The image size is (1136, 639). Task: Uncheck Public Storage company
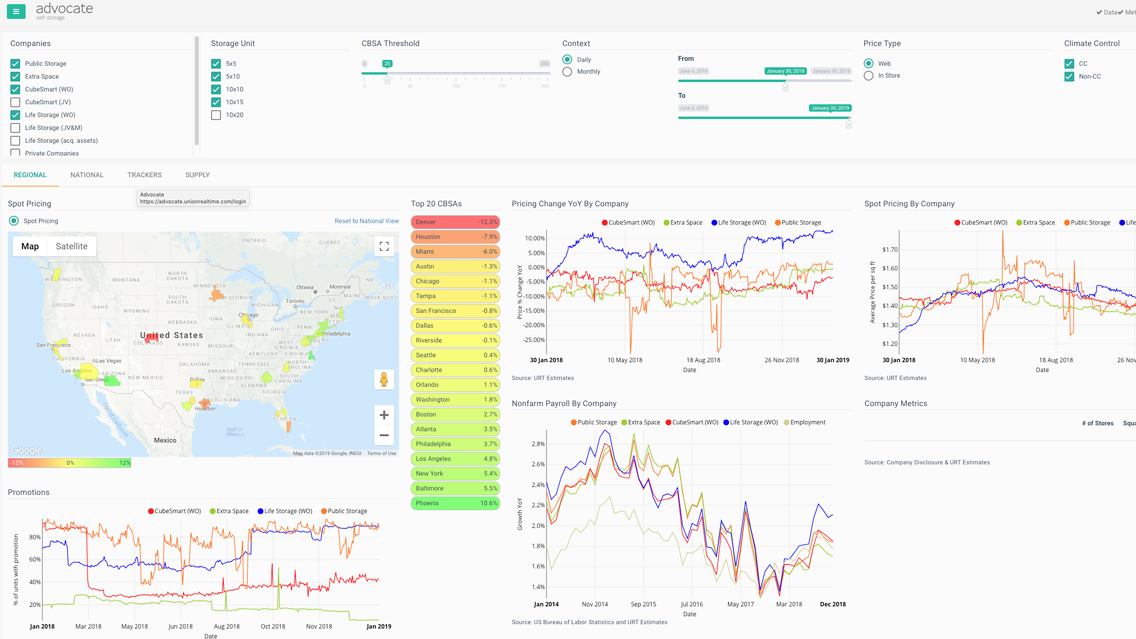pyautogui.click(x=15, y=64)
